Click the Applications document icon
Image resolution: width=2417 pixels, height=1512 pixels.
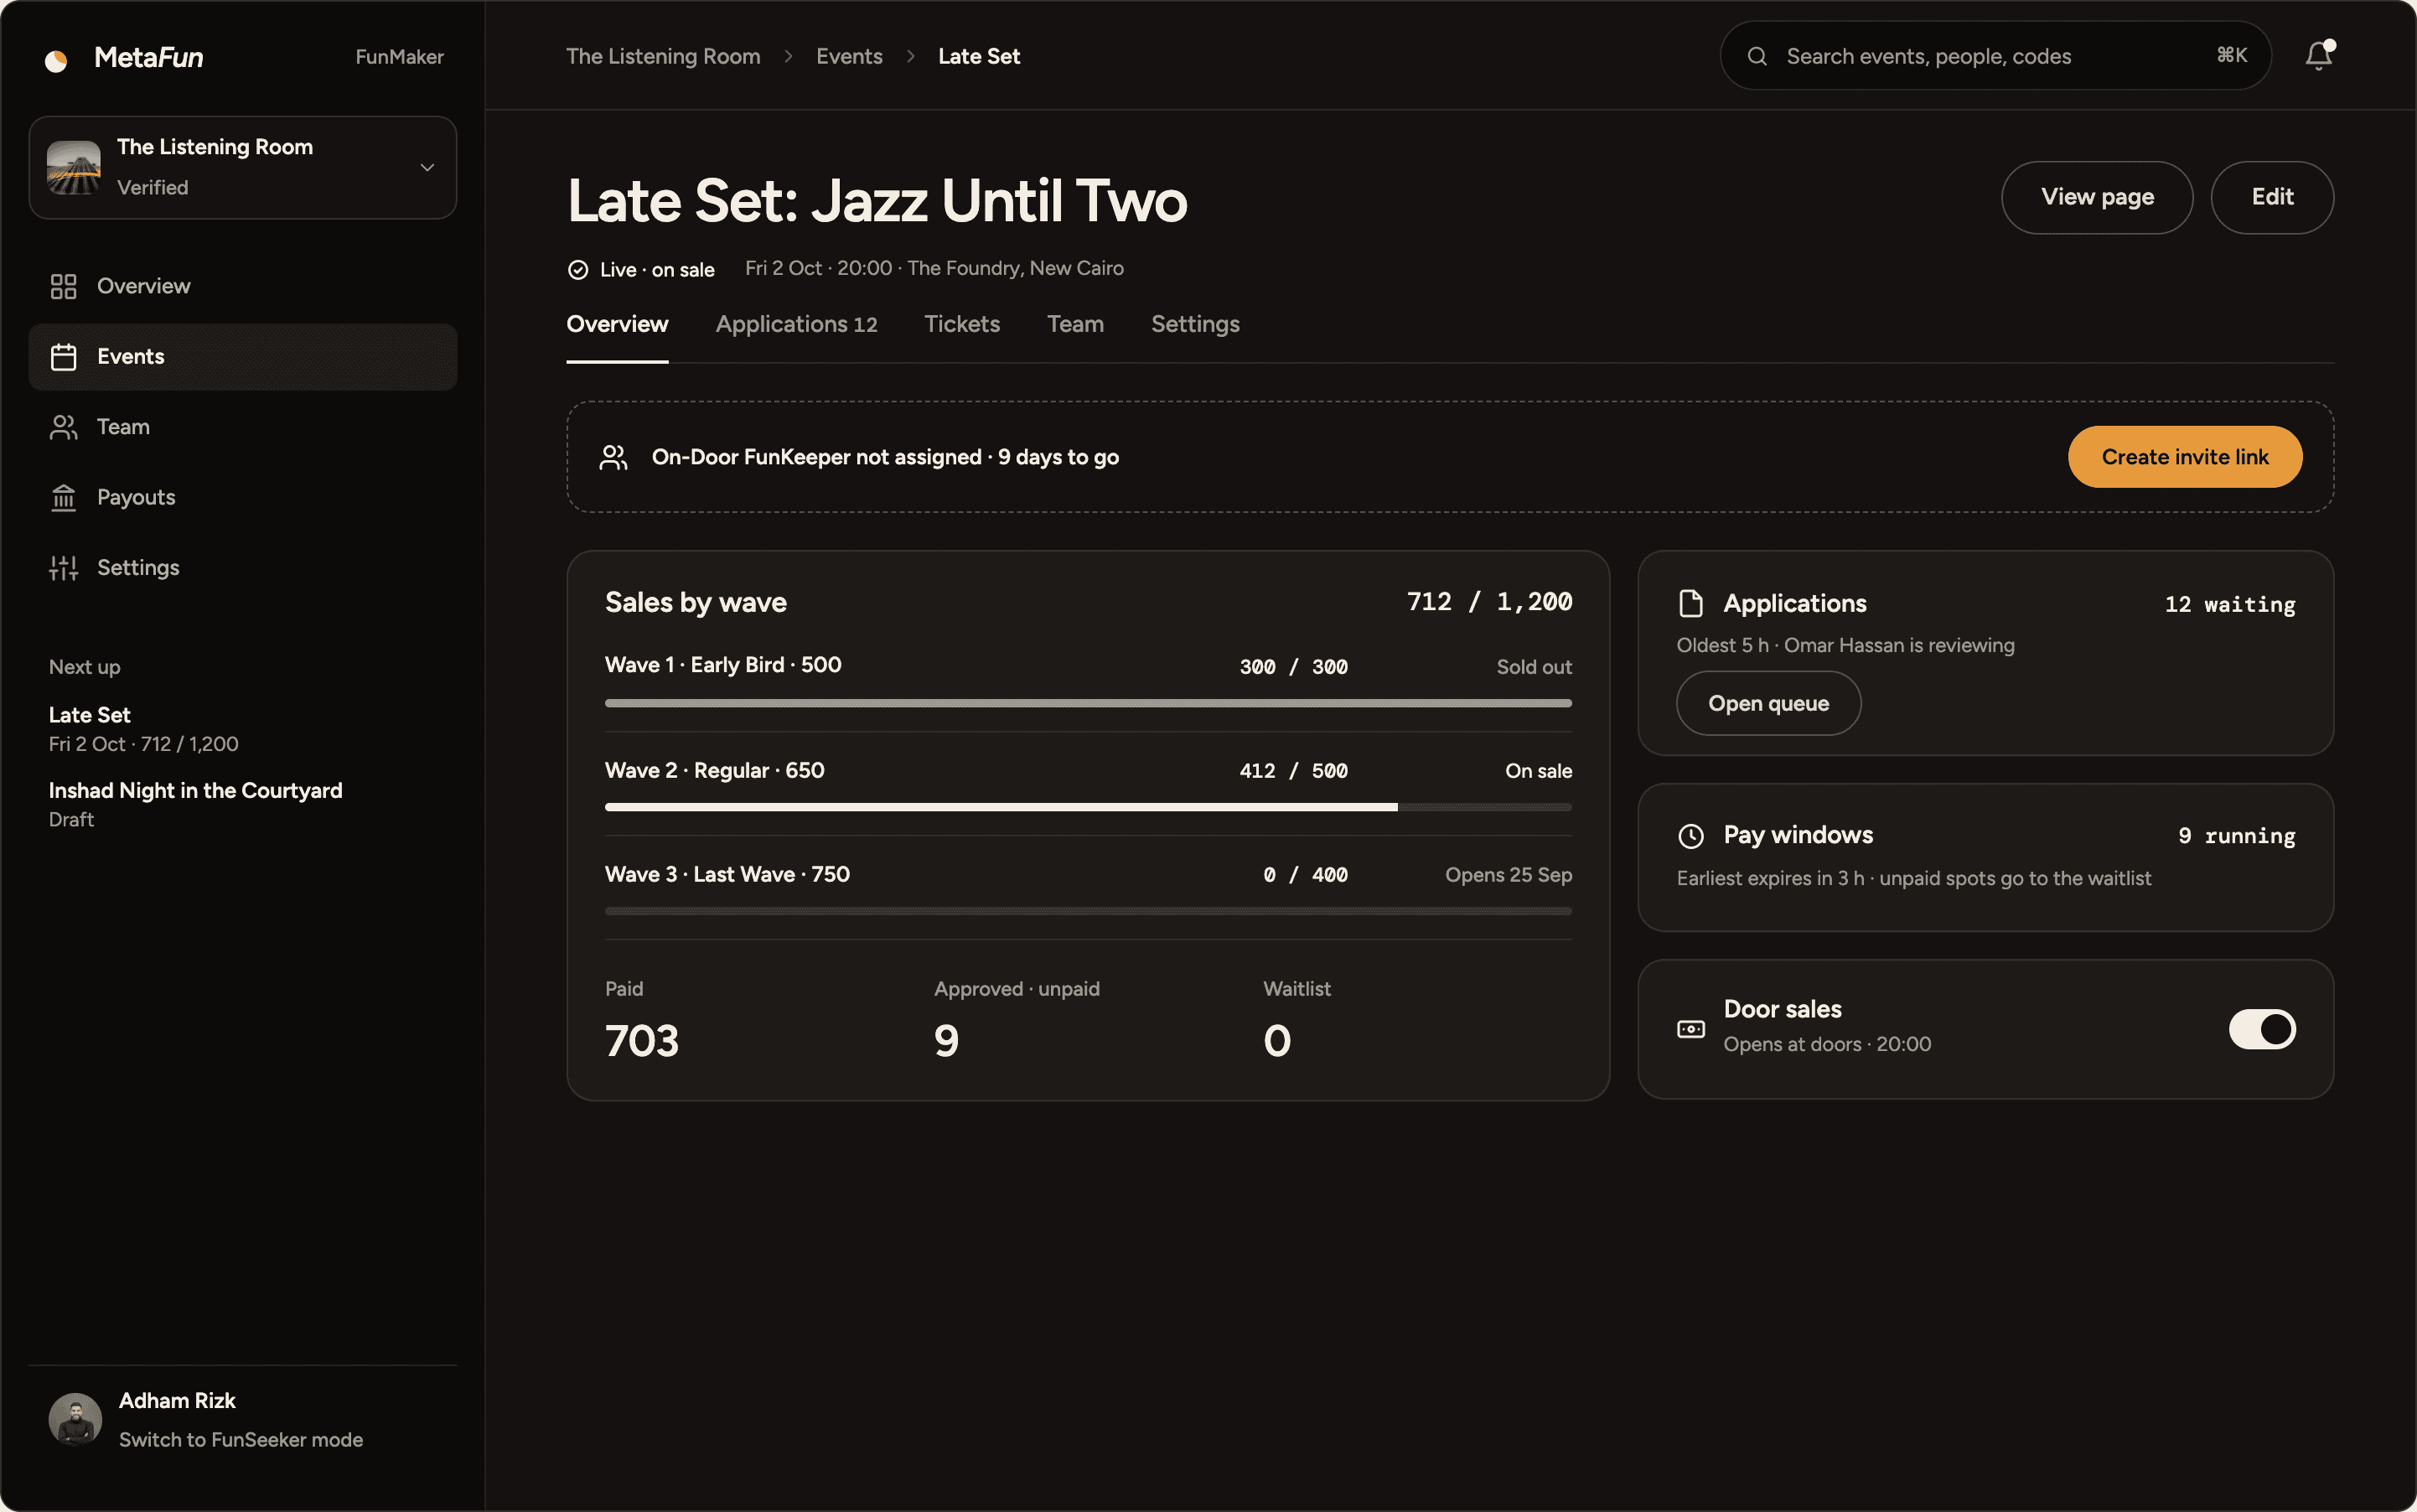pyautogui.click(x=1690, y=603)
